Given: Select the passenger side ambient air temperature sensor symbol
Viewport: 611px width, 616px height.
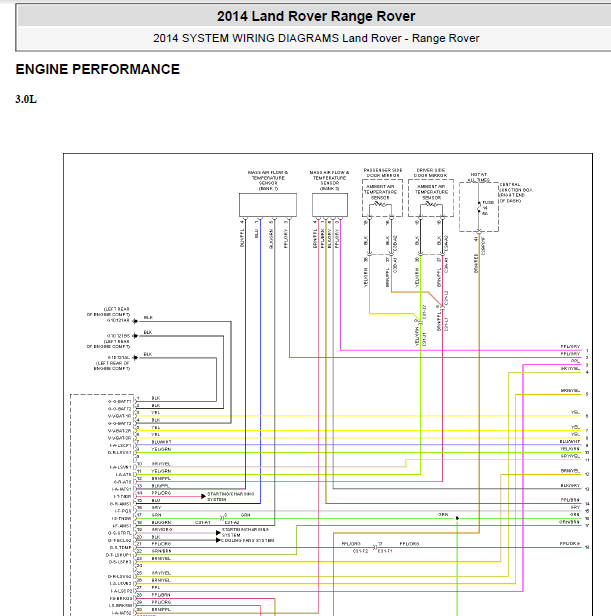Looking at the screenshot, I should pyautogui.click(x=380, y=204).
